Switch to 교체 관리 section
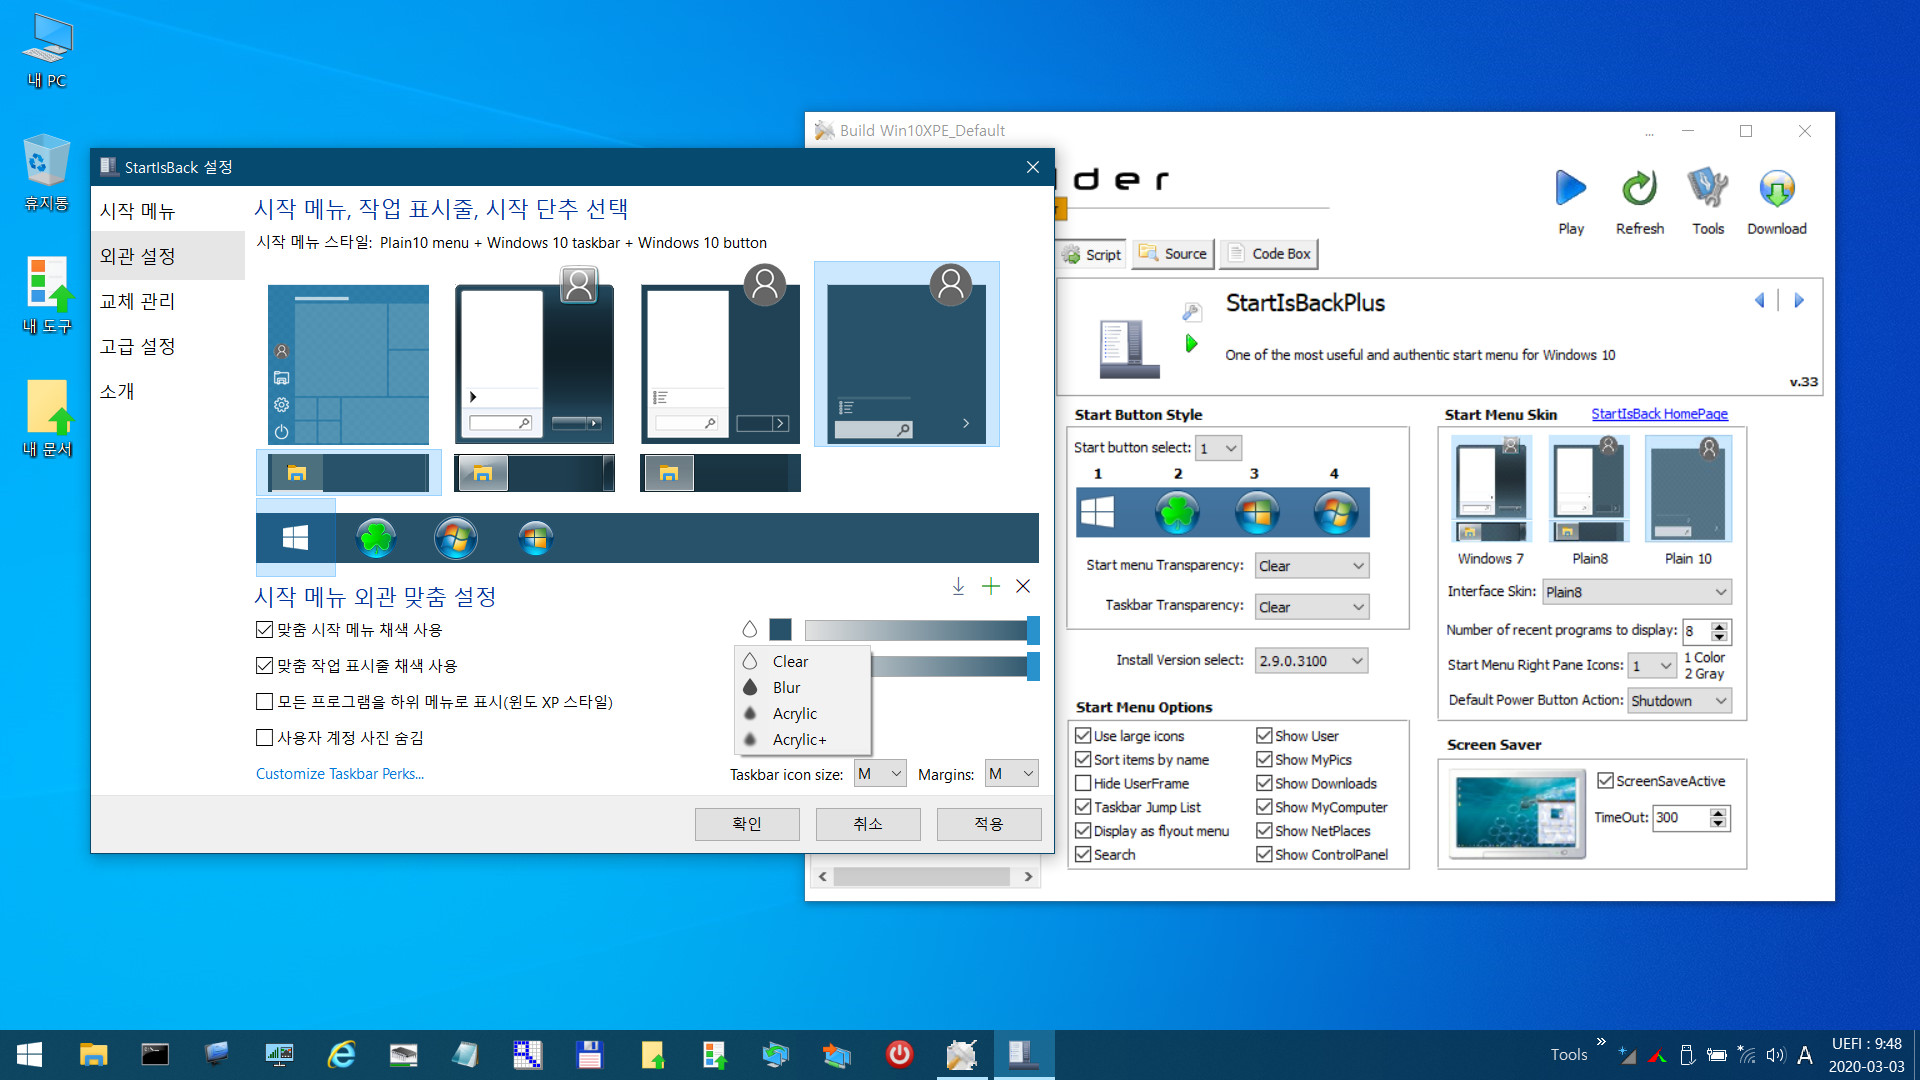1920x1080 pixels. tap(168, 301)
